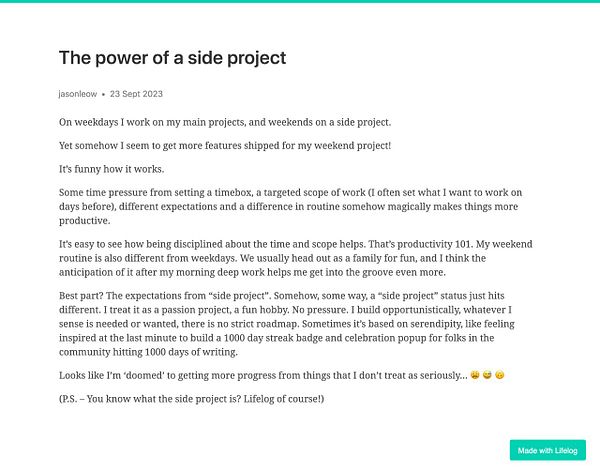Click the P.S. line about Lifelog
Screen dimensions: 600x472
pyautogui.click(x=191, y=399)
